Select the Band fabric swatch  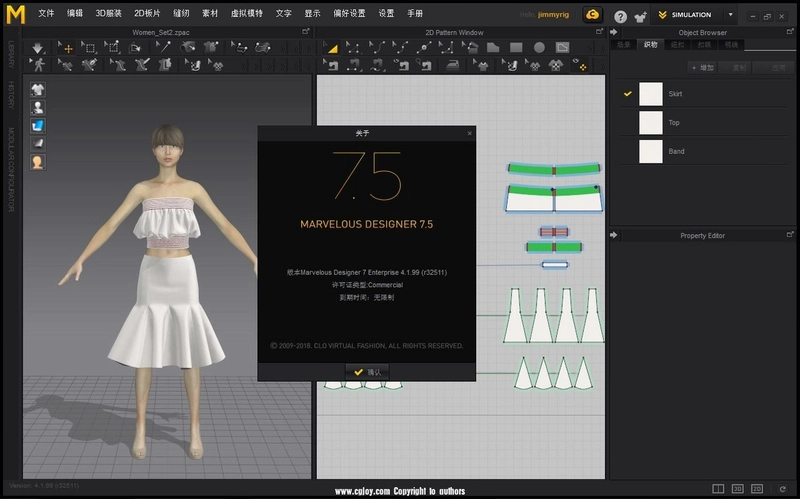[651, 152]
